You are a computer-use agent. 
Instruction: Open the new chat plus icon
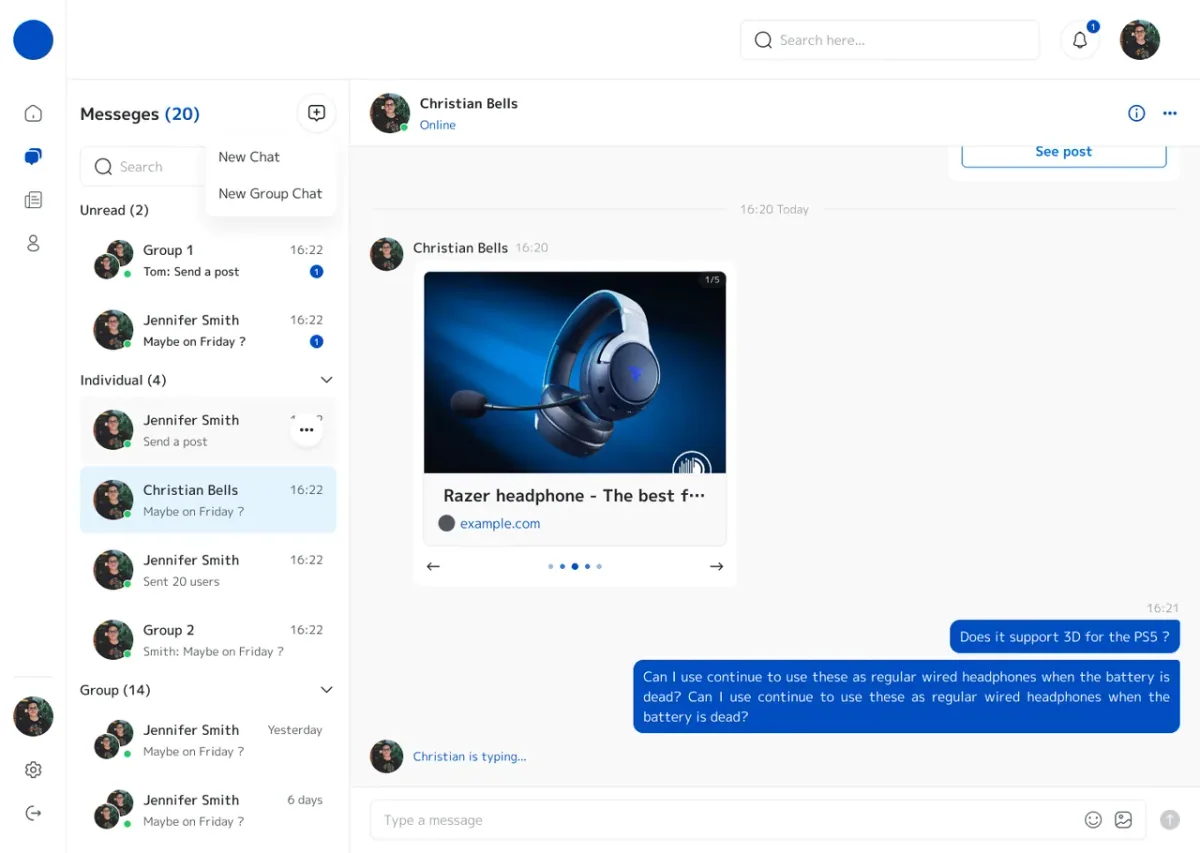[x=316, y=113]
